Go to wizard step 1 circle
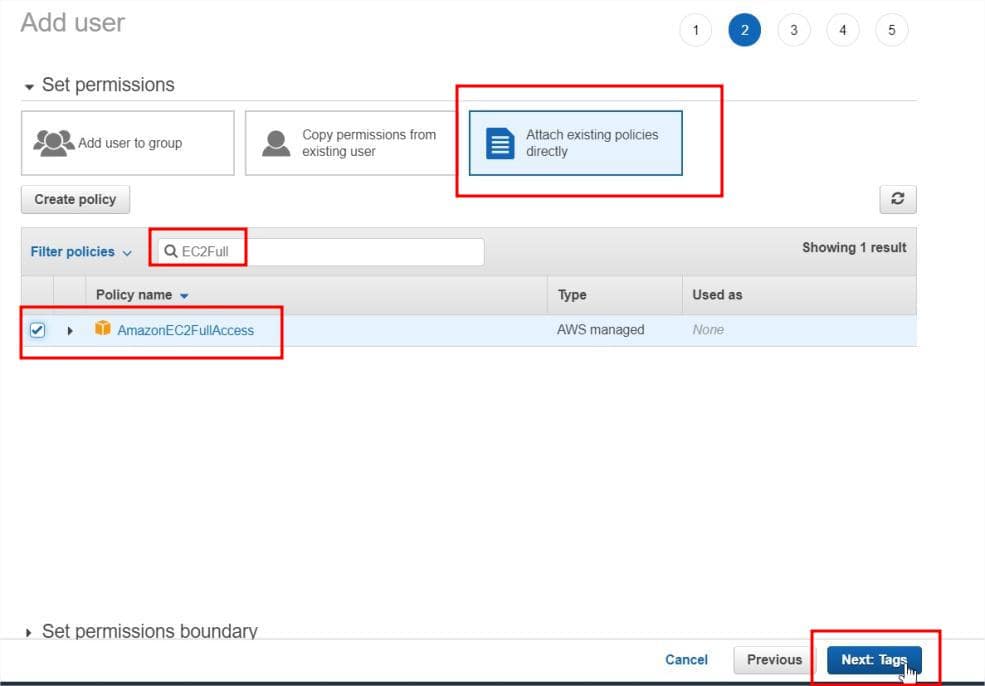Image resolution: width=985 pixels, height=686 pixels. (695, 30)
